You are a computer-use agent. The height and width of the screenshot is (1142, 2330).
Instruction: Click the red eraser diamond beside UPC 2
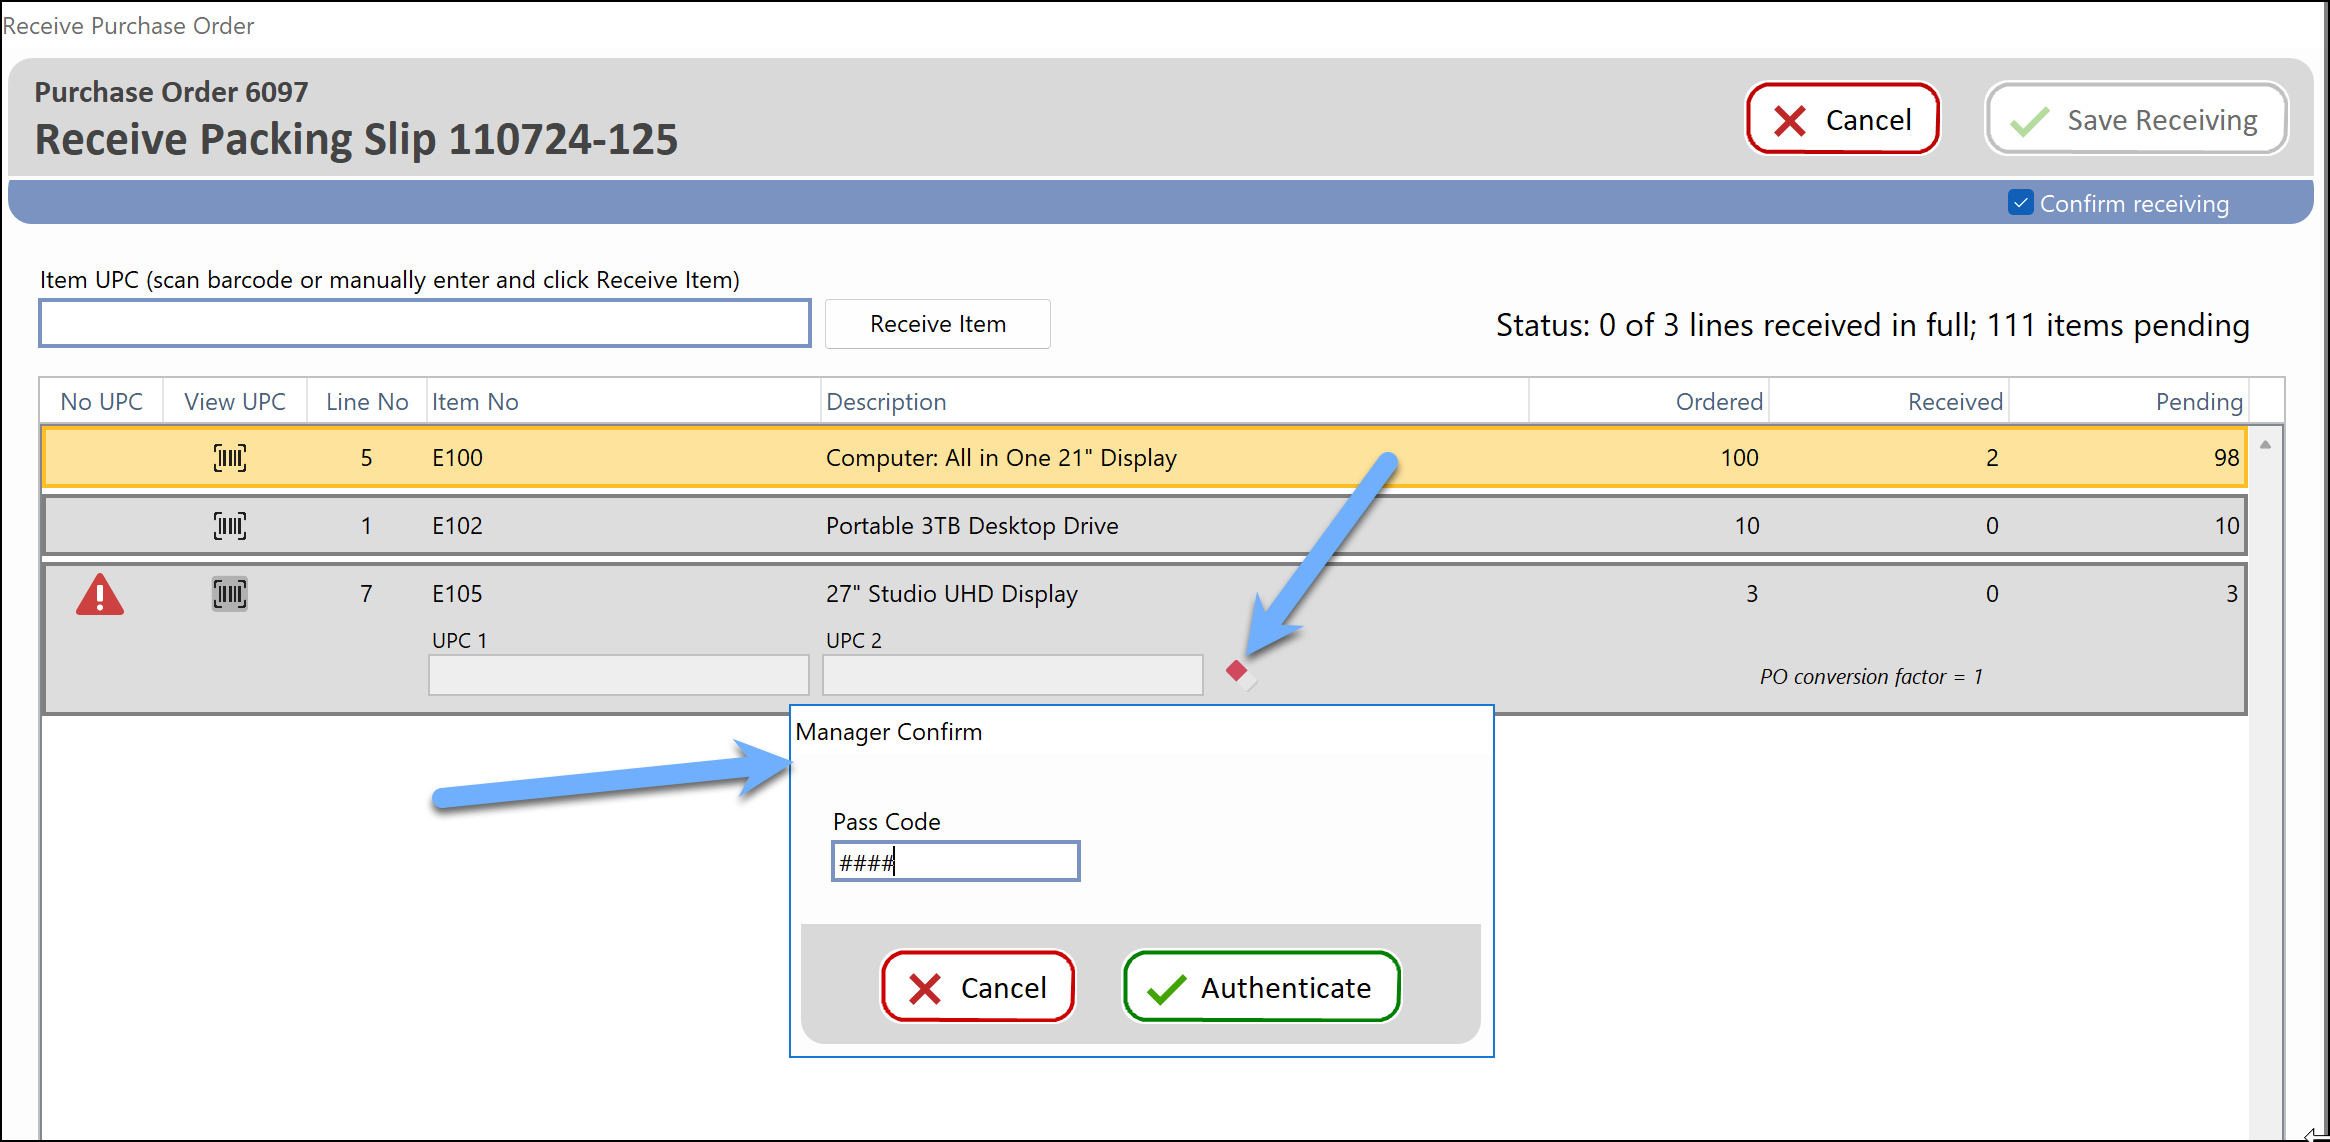[1239, 673]
